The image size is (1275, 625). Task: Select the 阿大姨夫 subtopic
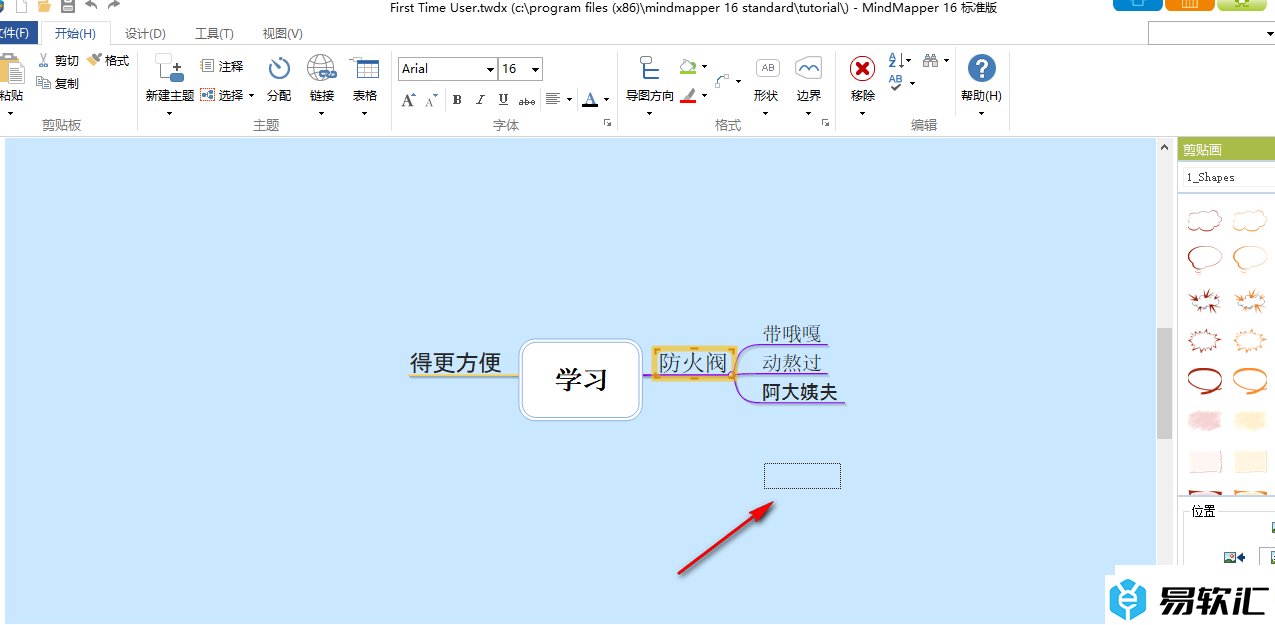click(800, 393)
